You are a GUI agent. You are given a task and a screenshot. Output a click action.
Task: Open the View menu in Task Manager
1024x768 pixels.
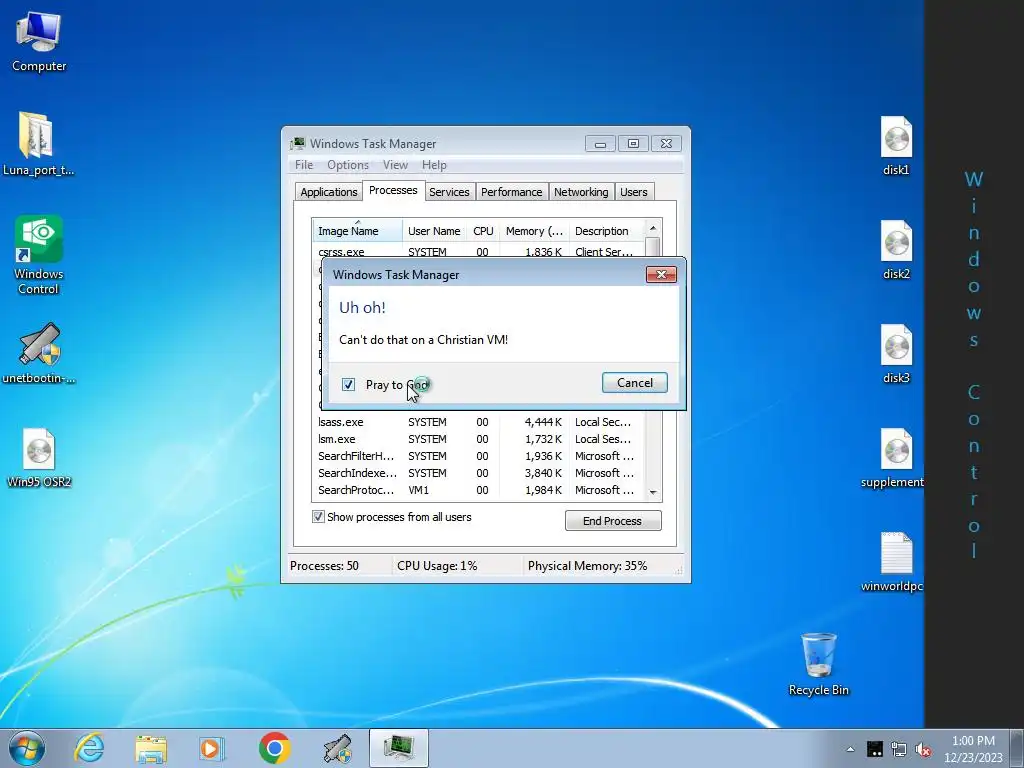tap(395, 165)
